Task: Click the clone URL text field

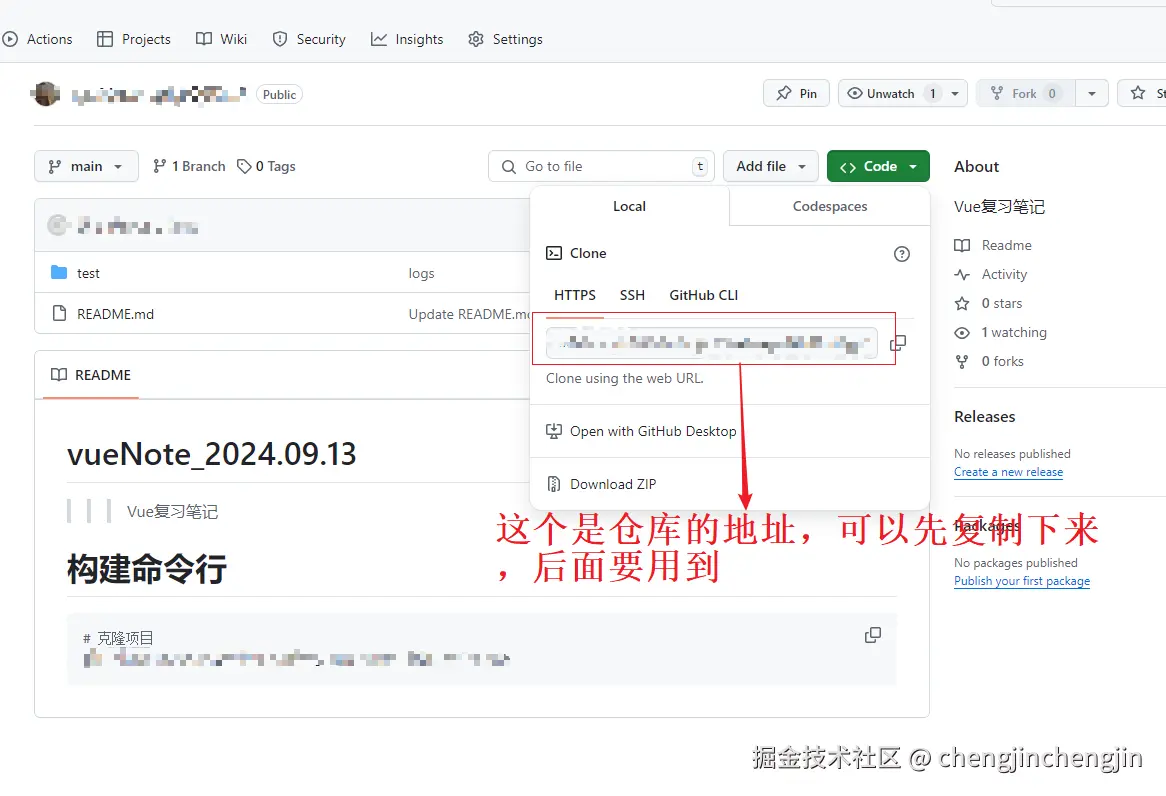Action: click(712, 343)
